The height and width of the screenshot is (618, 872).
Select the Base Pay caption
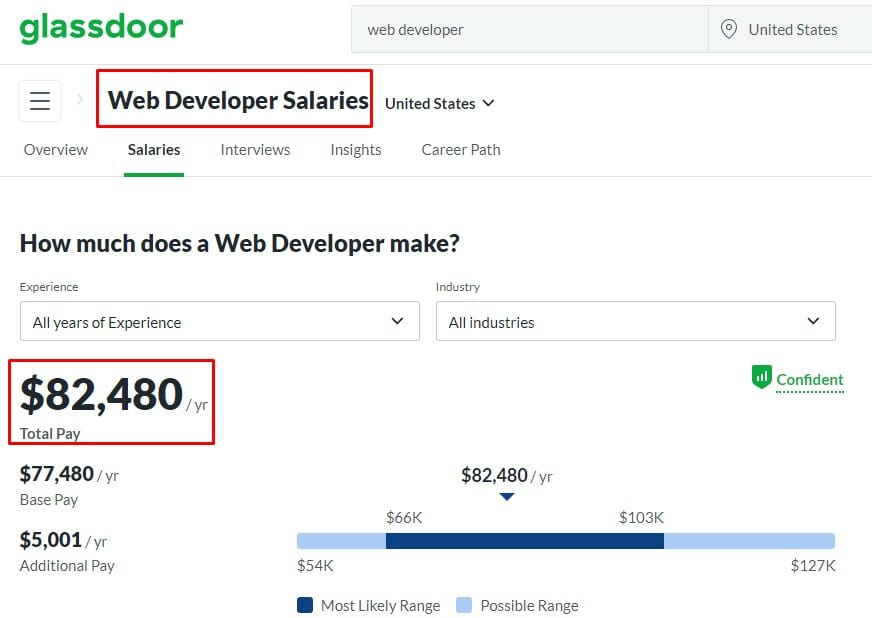[49, 500]
